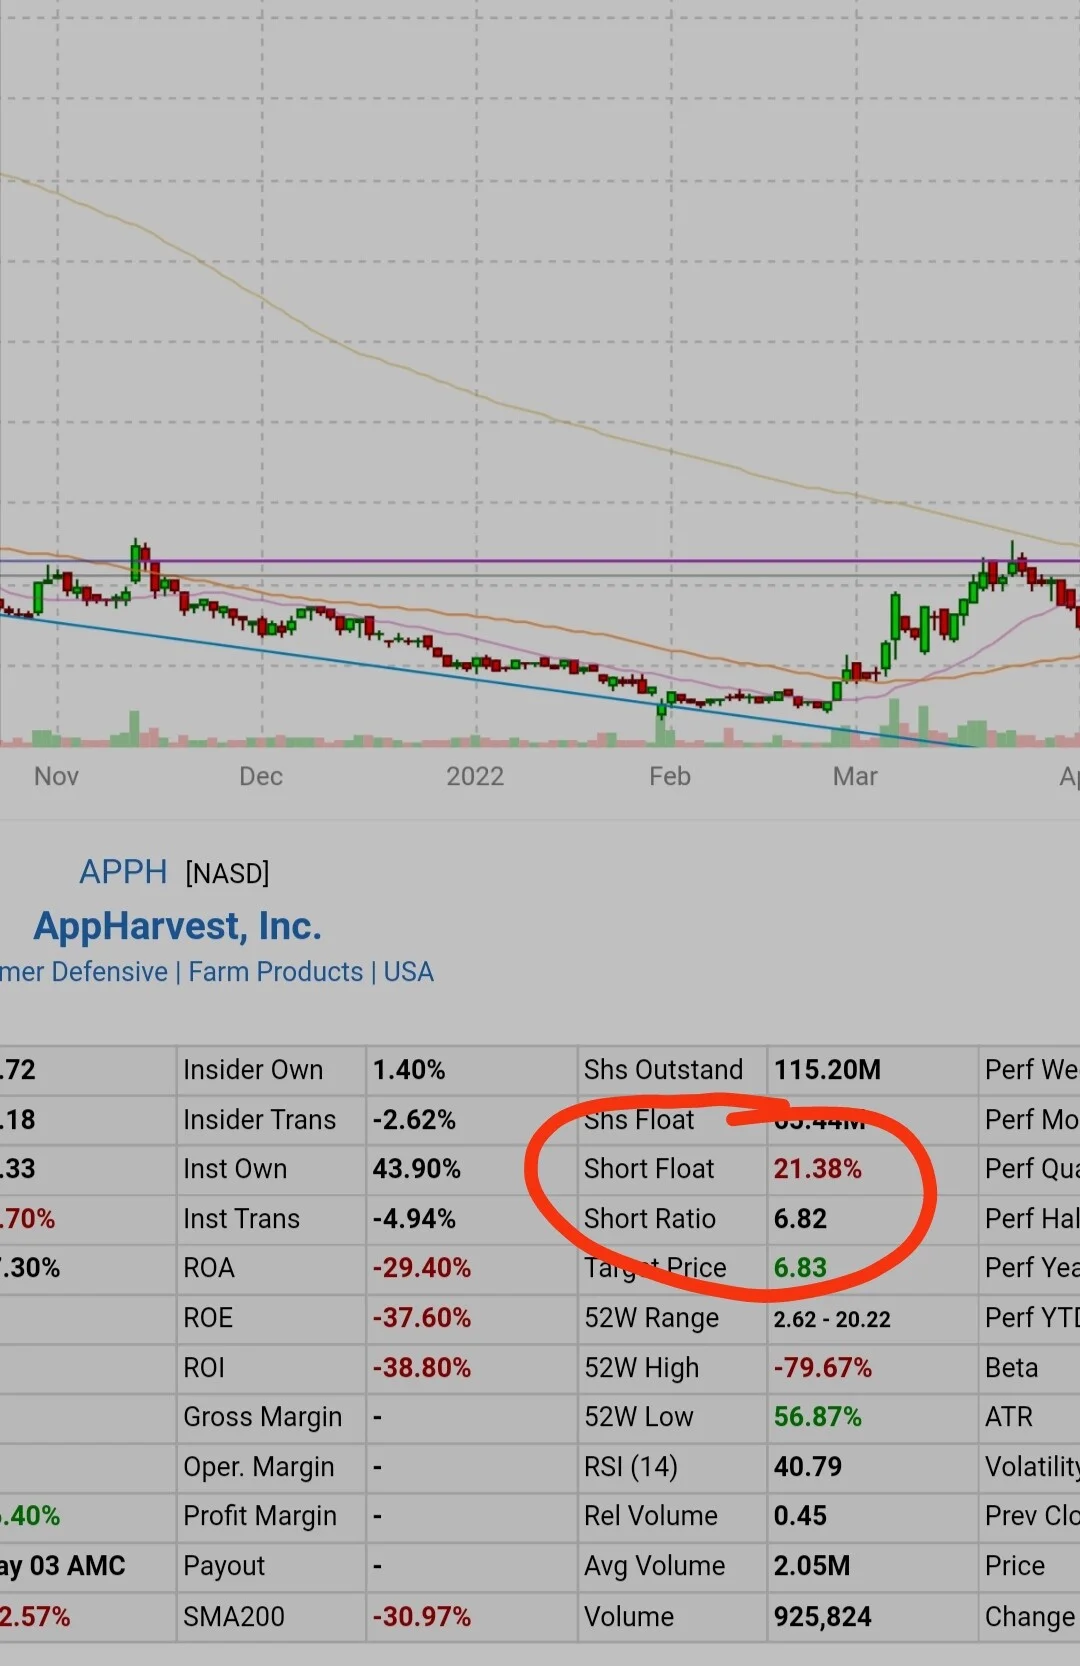This screenshot has height=1666, width=1080.
Task: Click the 6.83 target price value
Action: 800,1268
